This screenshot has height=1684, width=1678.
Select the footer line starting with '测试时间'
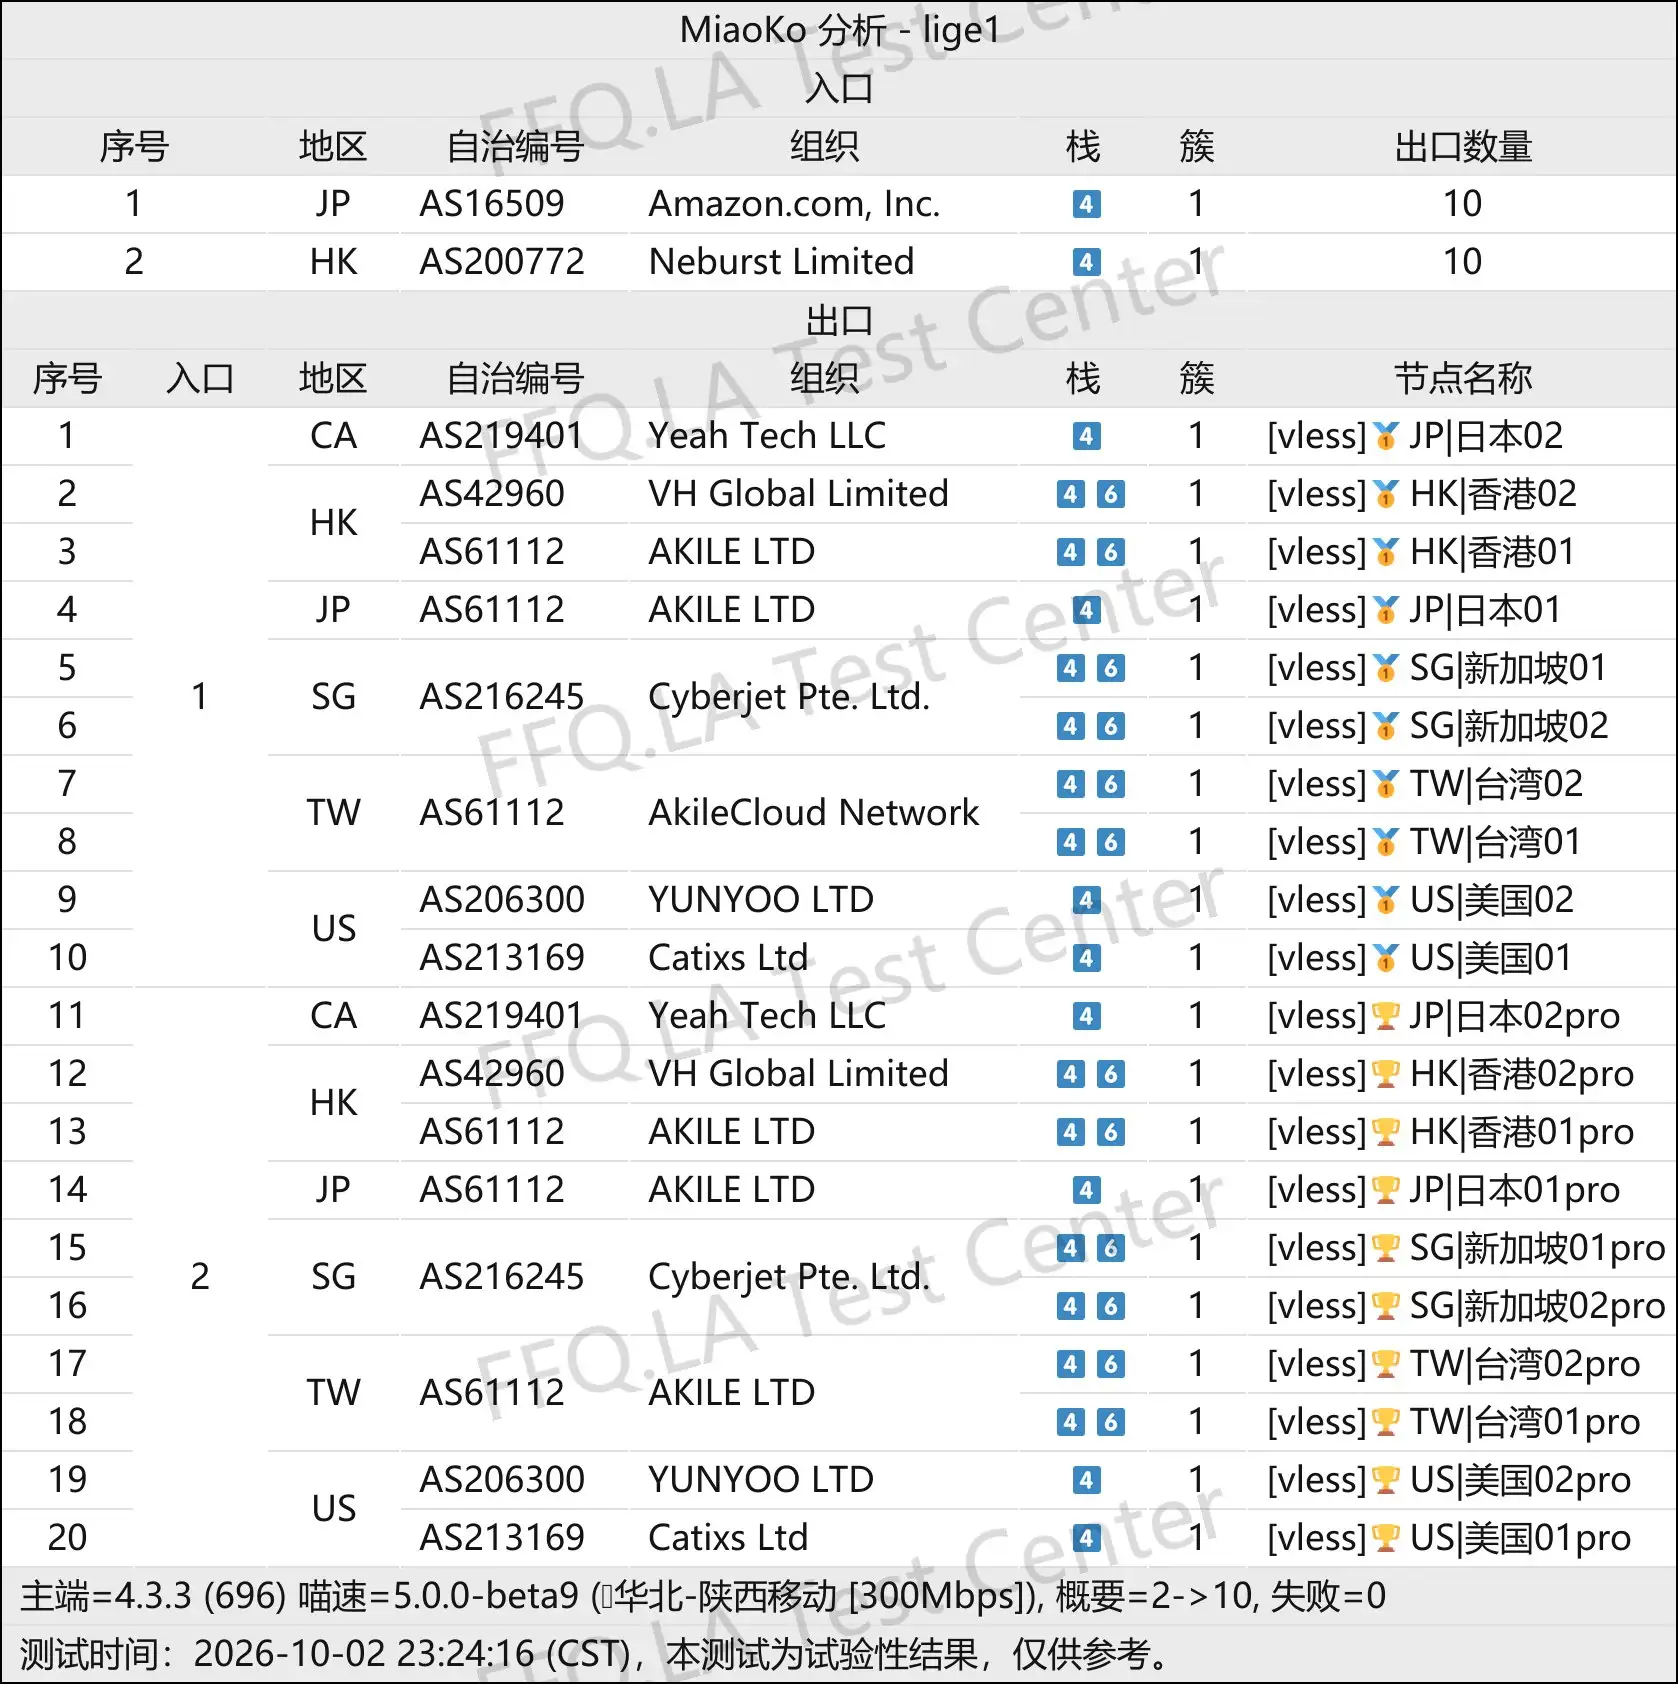pyautogui.click(x=596, y=1654)
